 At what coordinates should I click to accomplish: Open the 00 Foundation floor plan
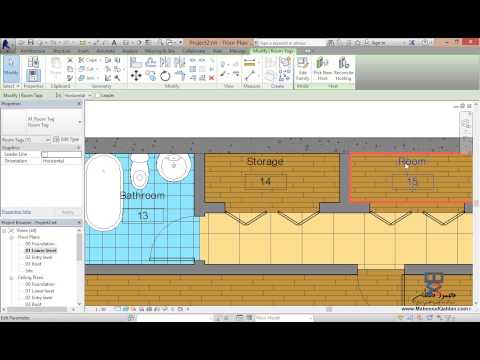[40, 244]
